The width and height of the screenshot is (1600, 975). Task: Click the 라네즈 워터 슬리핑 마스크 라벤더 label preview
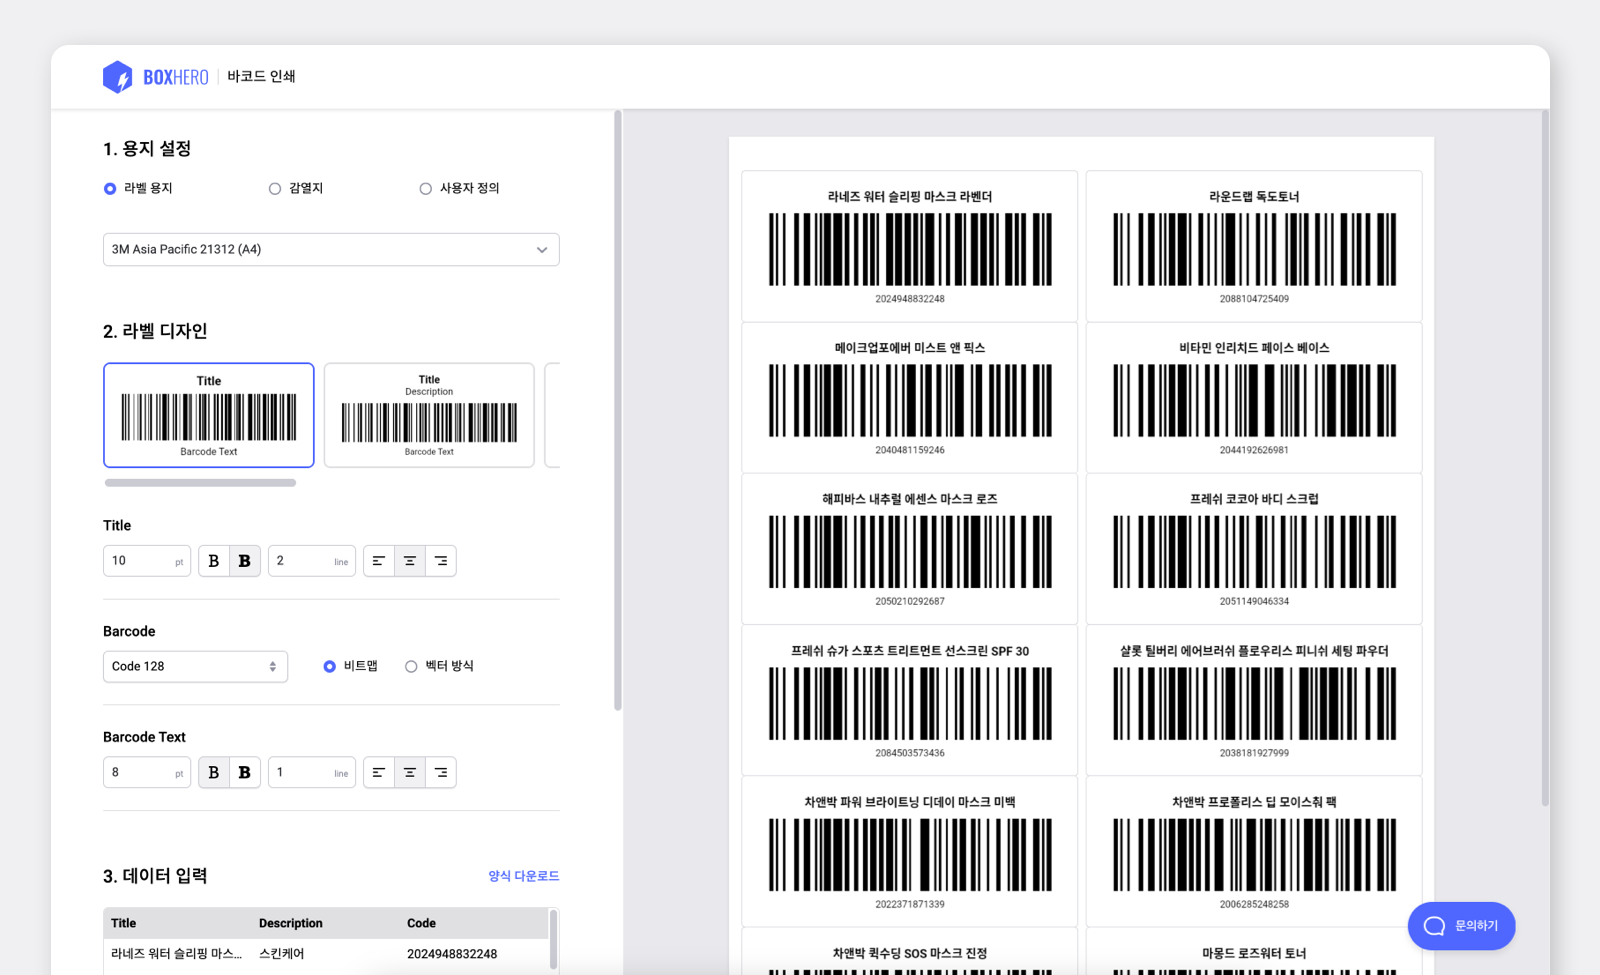pos(910,246)
